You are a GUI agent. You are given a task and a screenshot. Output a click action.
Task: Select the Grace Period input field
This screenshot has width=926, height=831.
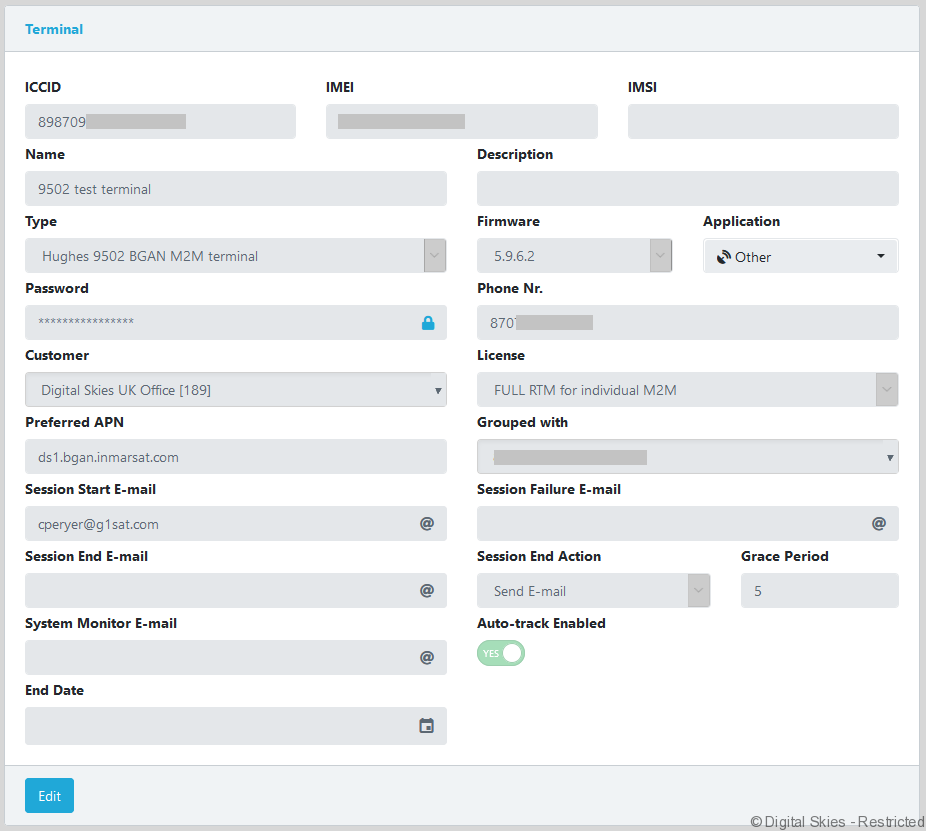[x=819, y=591]
